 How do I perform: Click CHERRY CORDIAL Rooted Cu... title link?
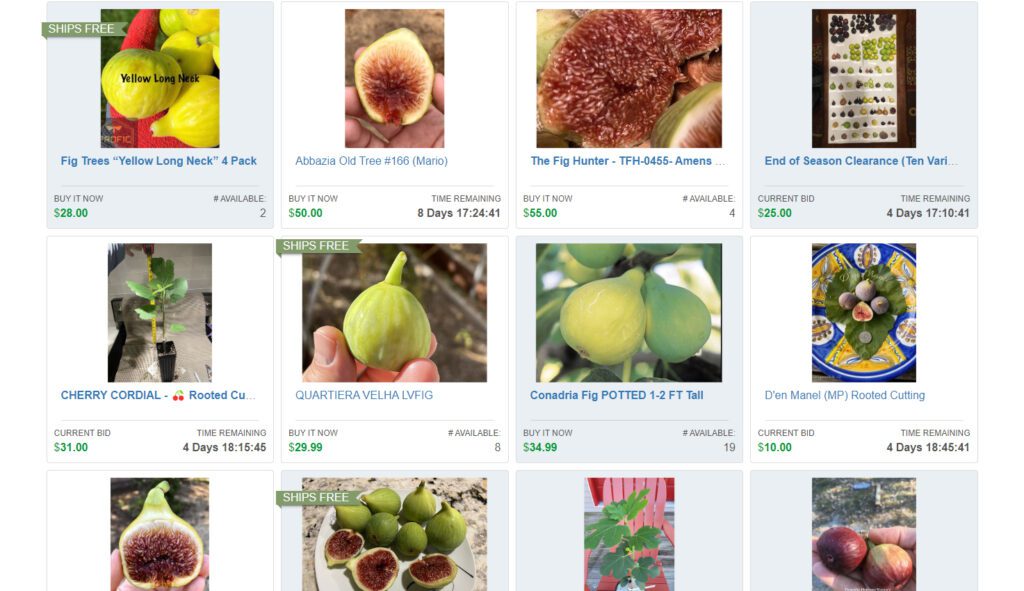[158, 395]
